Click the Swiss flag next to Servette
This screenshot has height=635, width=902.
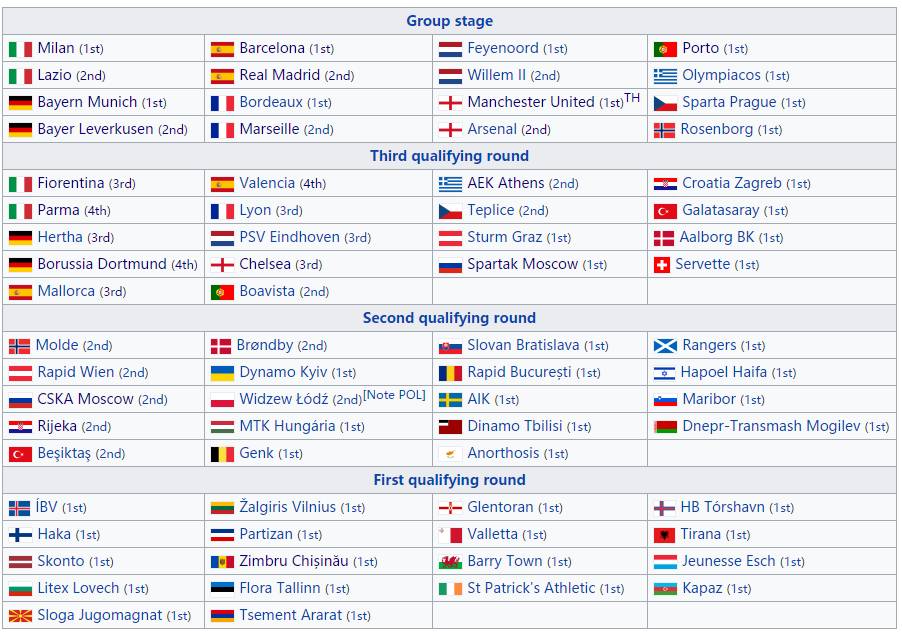661,265
